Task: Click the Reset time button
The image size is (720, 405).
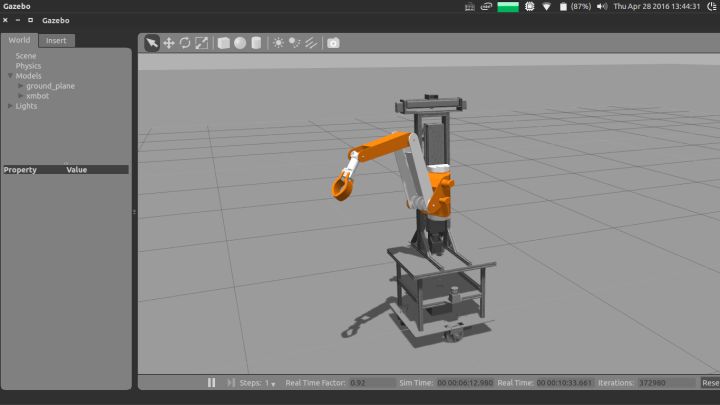Action: click(710, 382)
